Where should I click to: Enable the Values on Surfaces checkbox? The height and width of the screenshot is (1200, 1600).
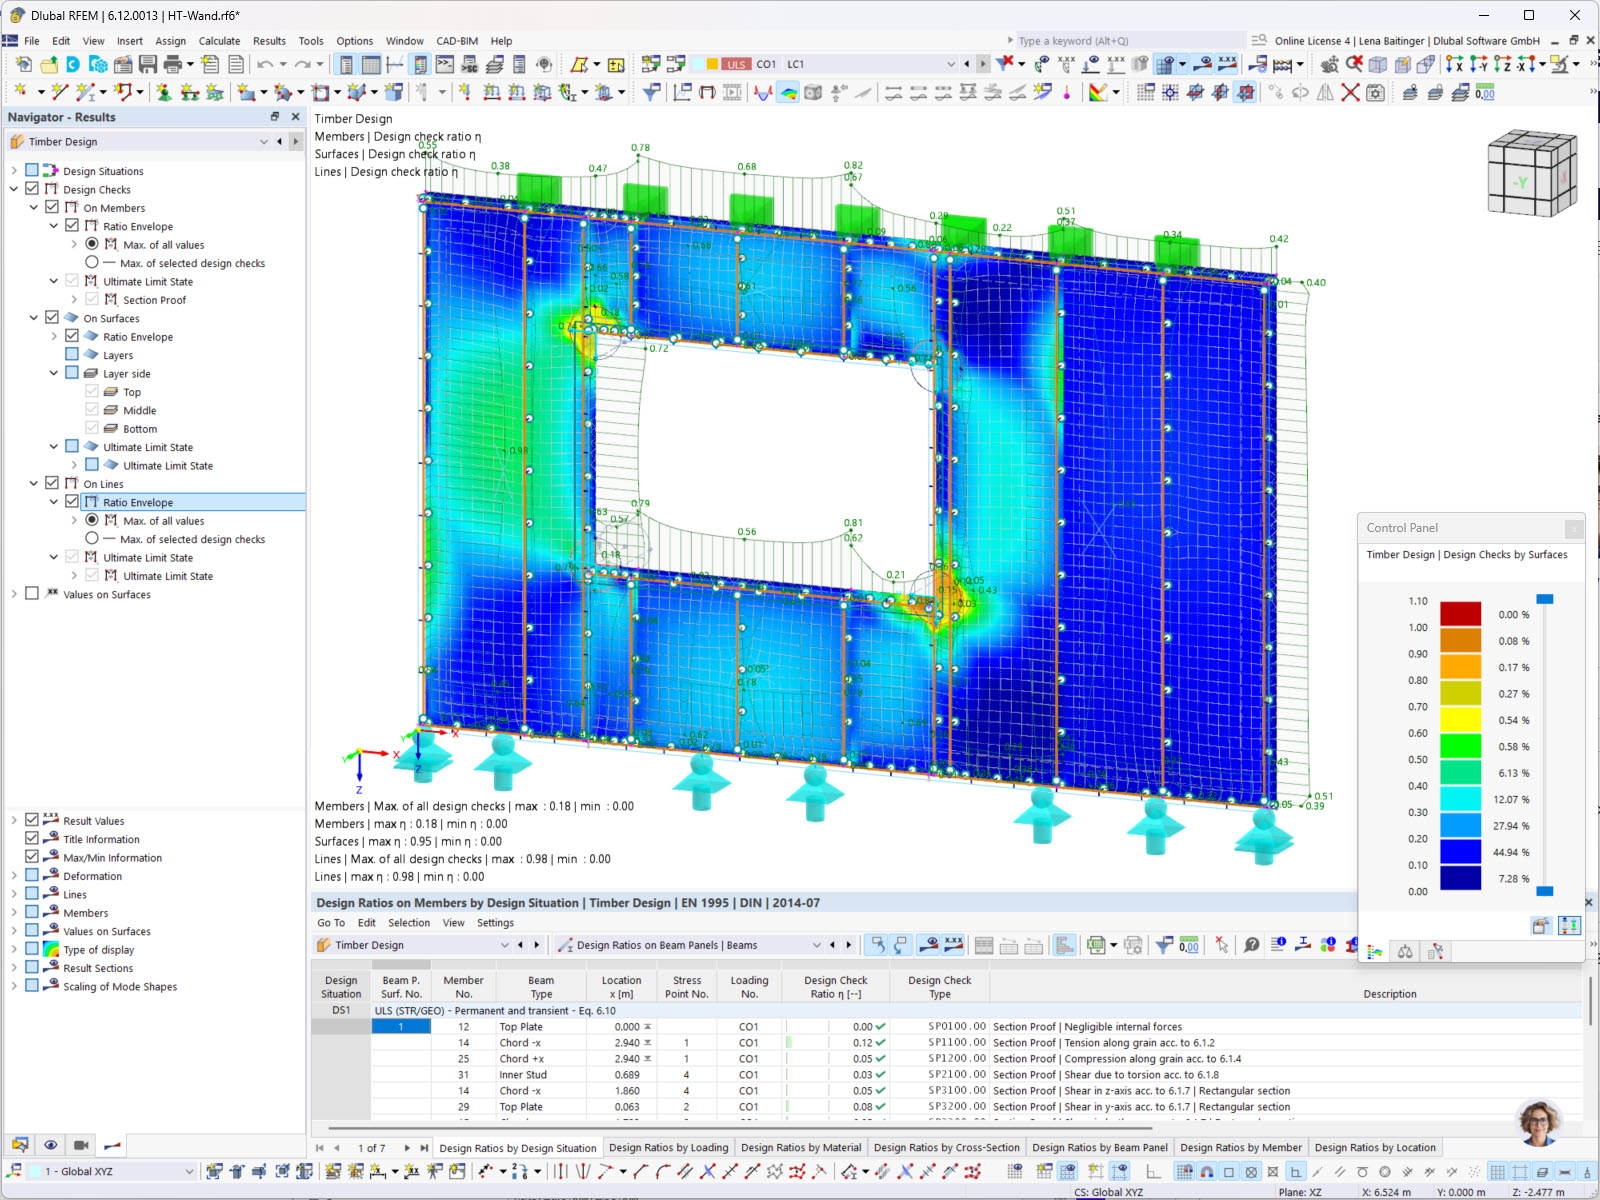click(x=31, y=930)
